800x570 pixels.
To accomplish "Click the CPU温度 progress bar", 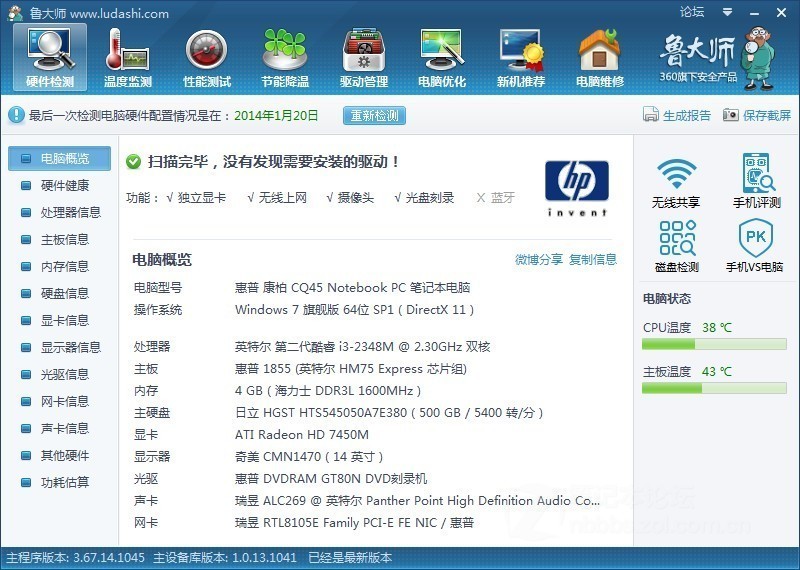I will [x=714, y=344].
